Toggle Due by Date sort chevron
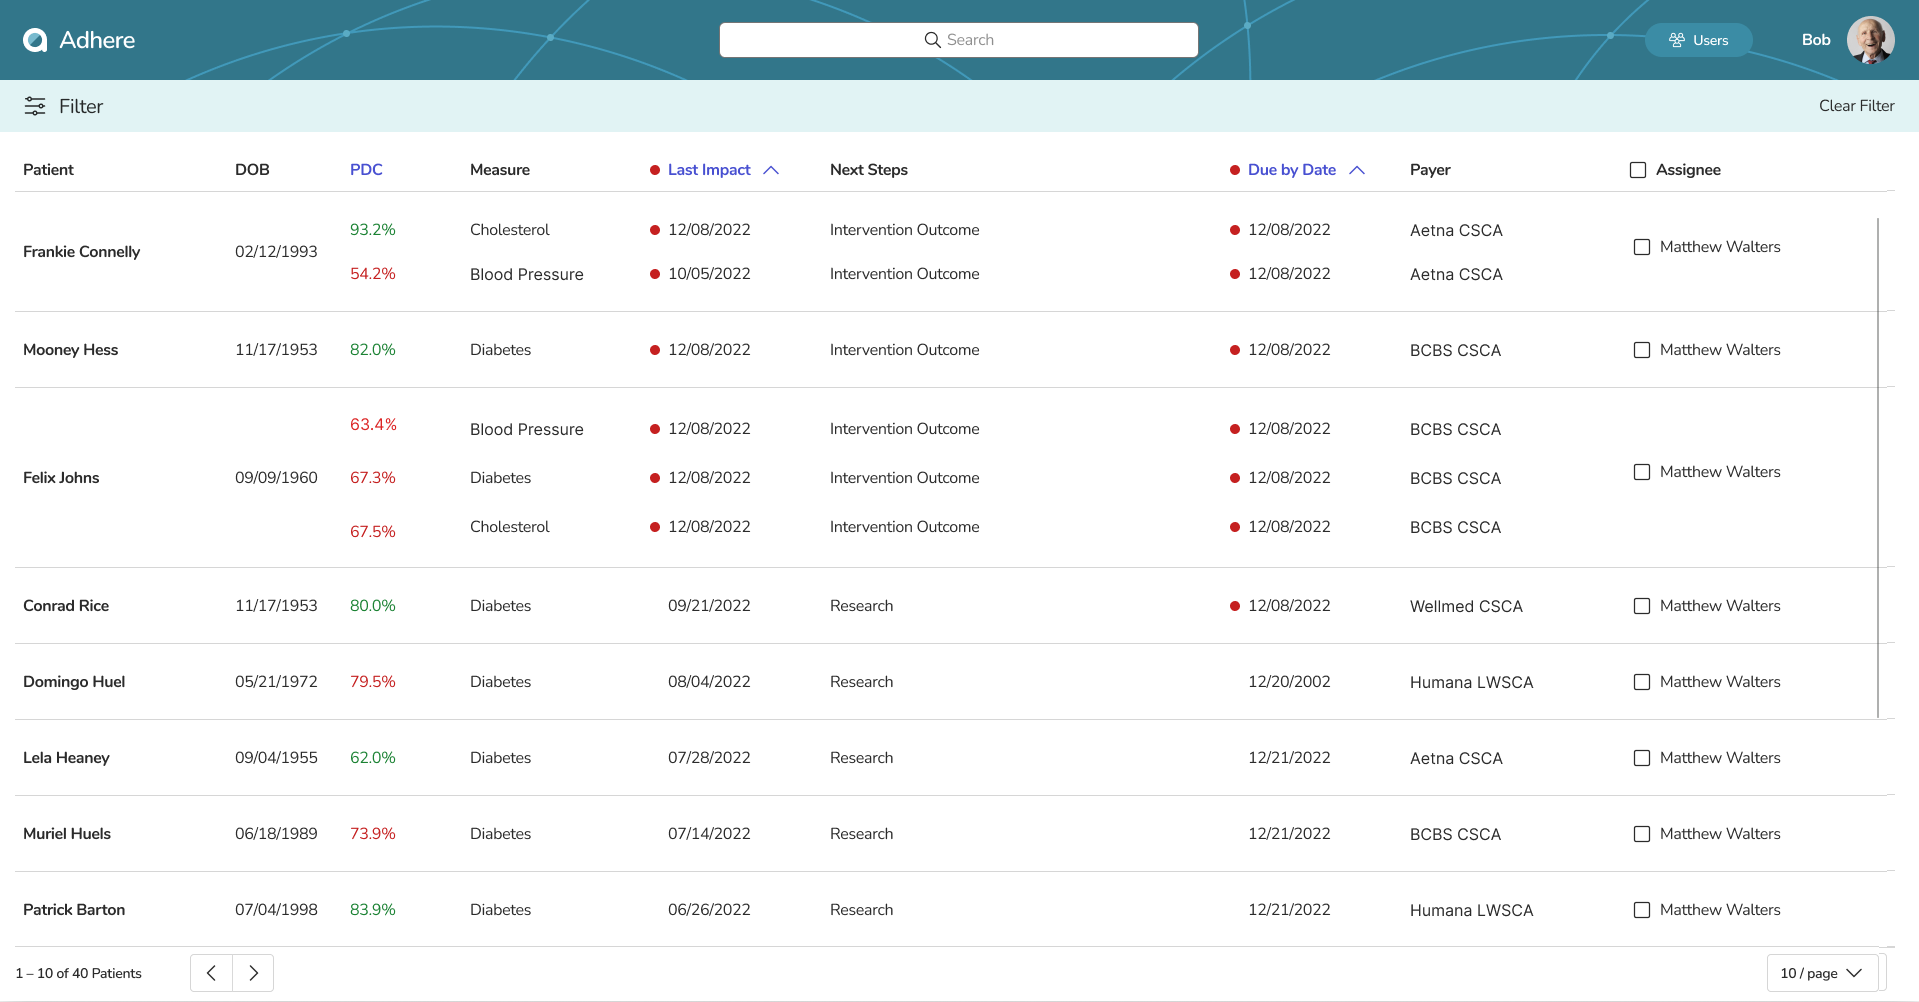This screenshot has height=1002, width=1919. [x=1357, y=170]
